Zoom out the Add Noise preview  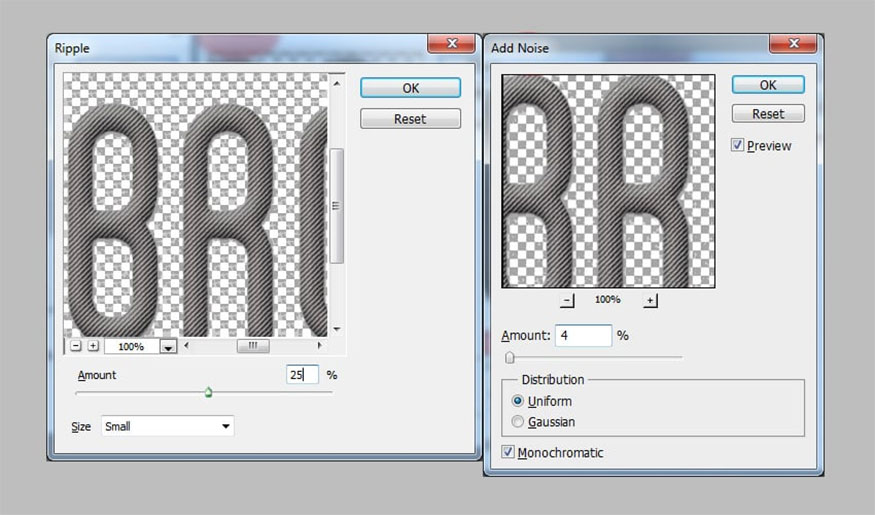567,300
